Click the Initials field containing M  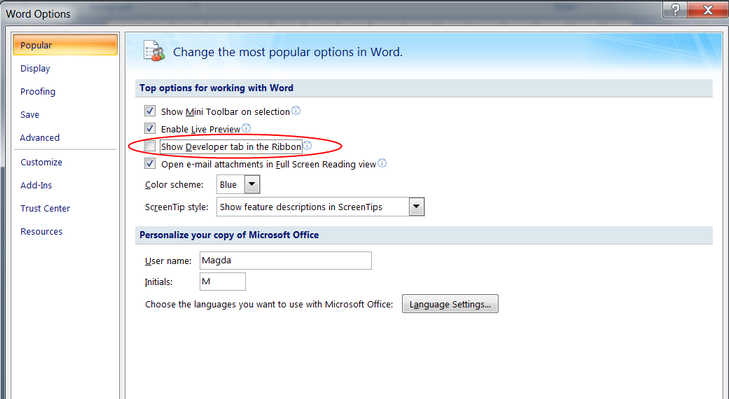point(222,281)
